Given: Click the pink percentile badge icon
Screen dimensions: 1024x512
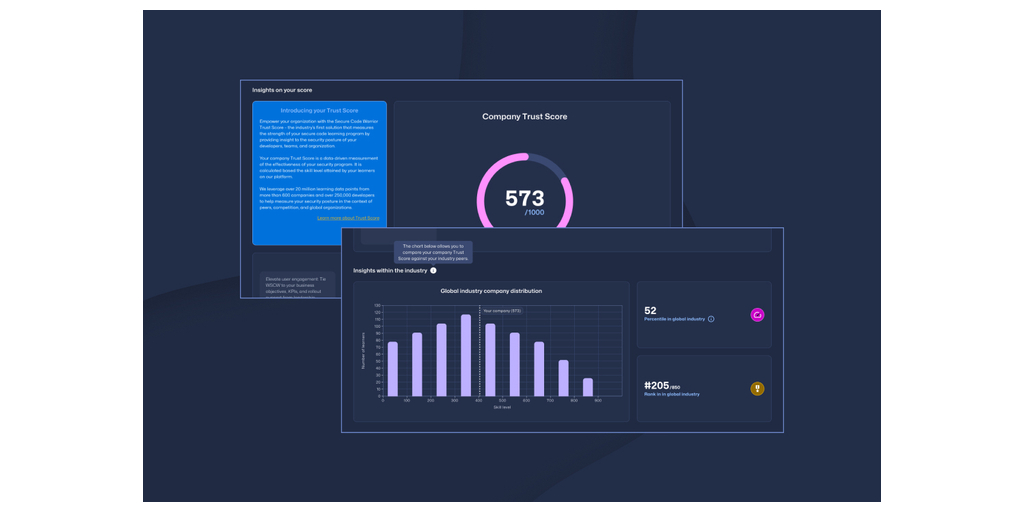Looking at the screenshot, I should point(757,315).
